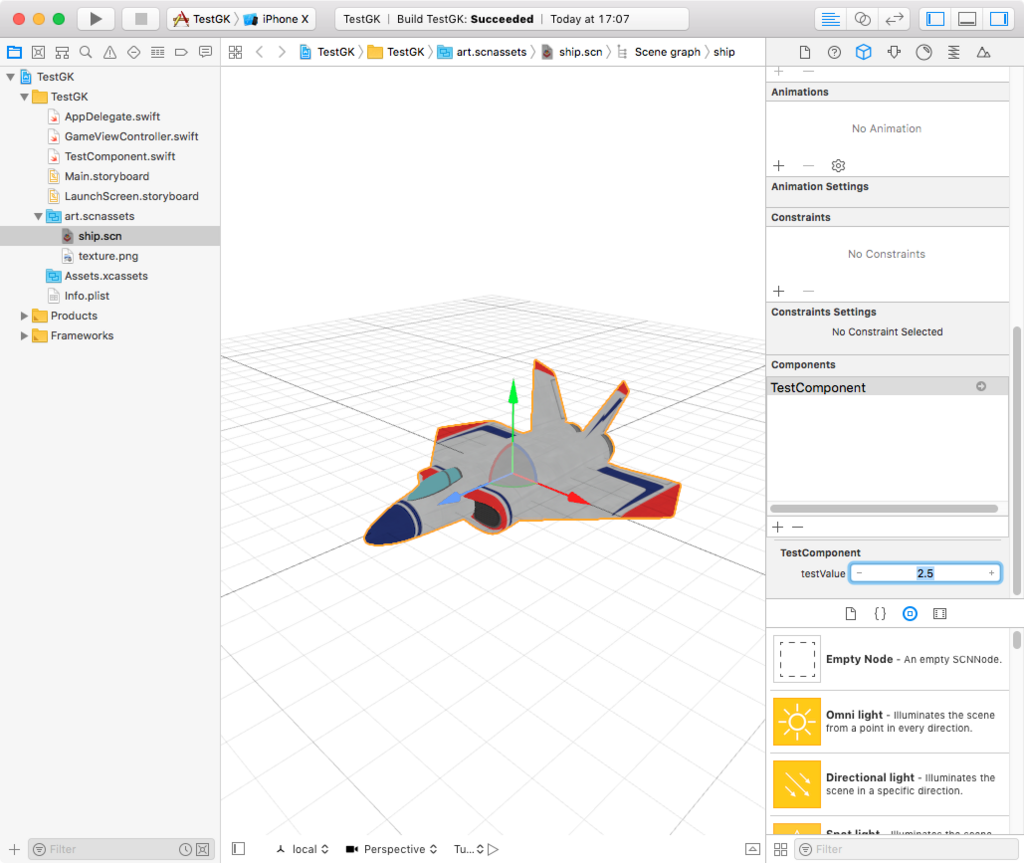1024x863 pixels.
Task: Open the Find navigator
Action: click(86, 52)
